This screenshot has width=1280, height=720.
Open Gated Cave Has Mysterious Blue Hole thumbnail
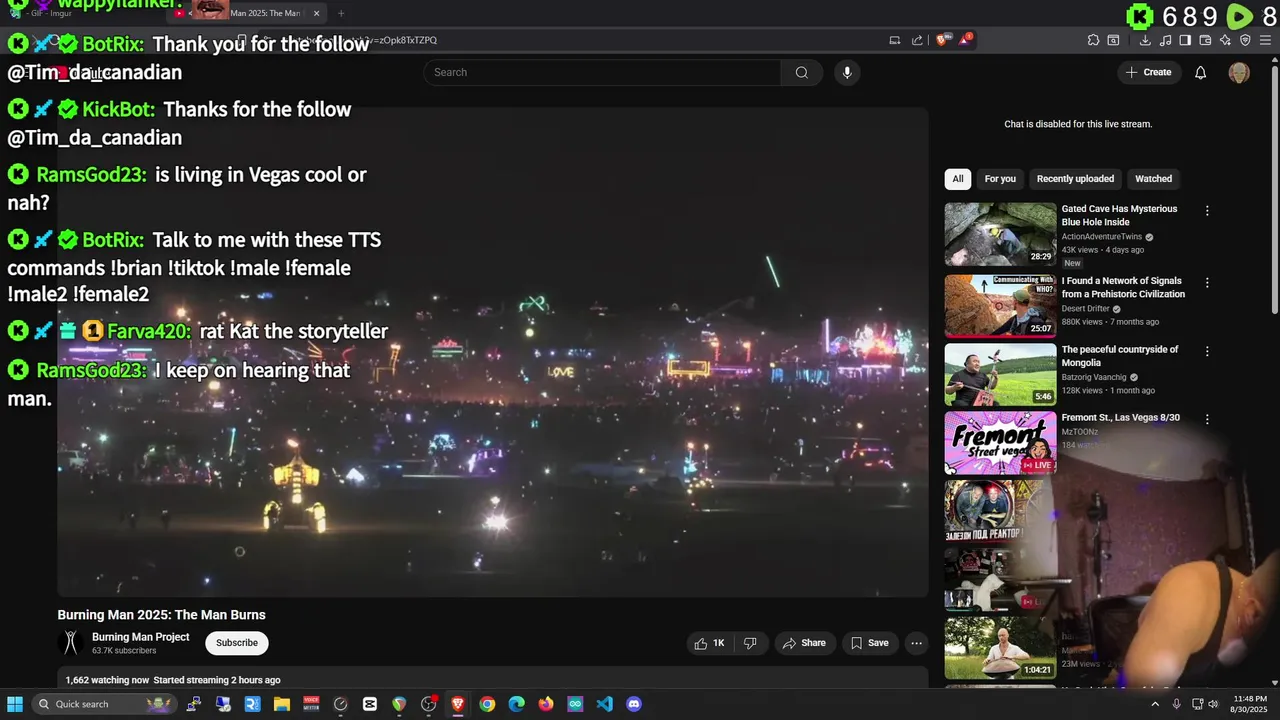click(1000, 234)
